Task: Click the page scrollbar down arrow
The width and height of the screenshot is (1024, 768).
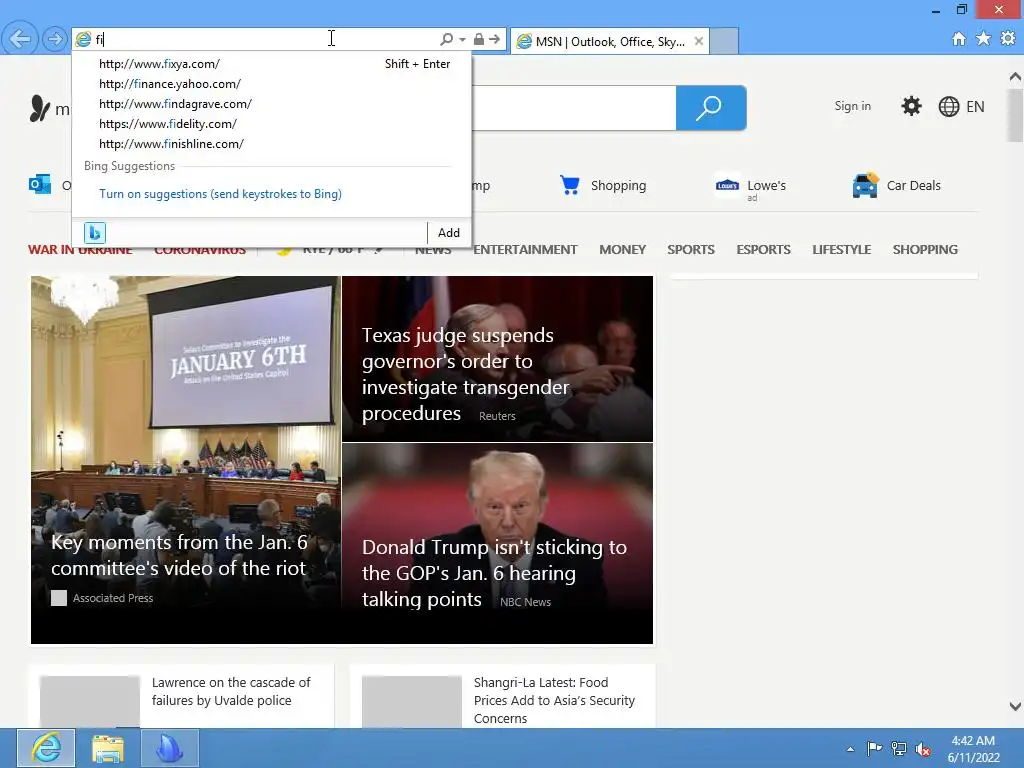Action: tap(1015, 706)
